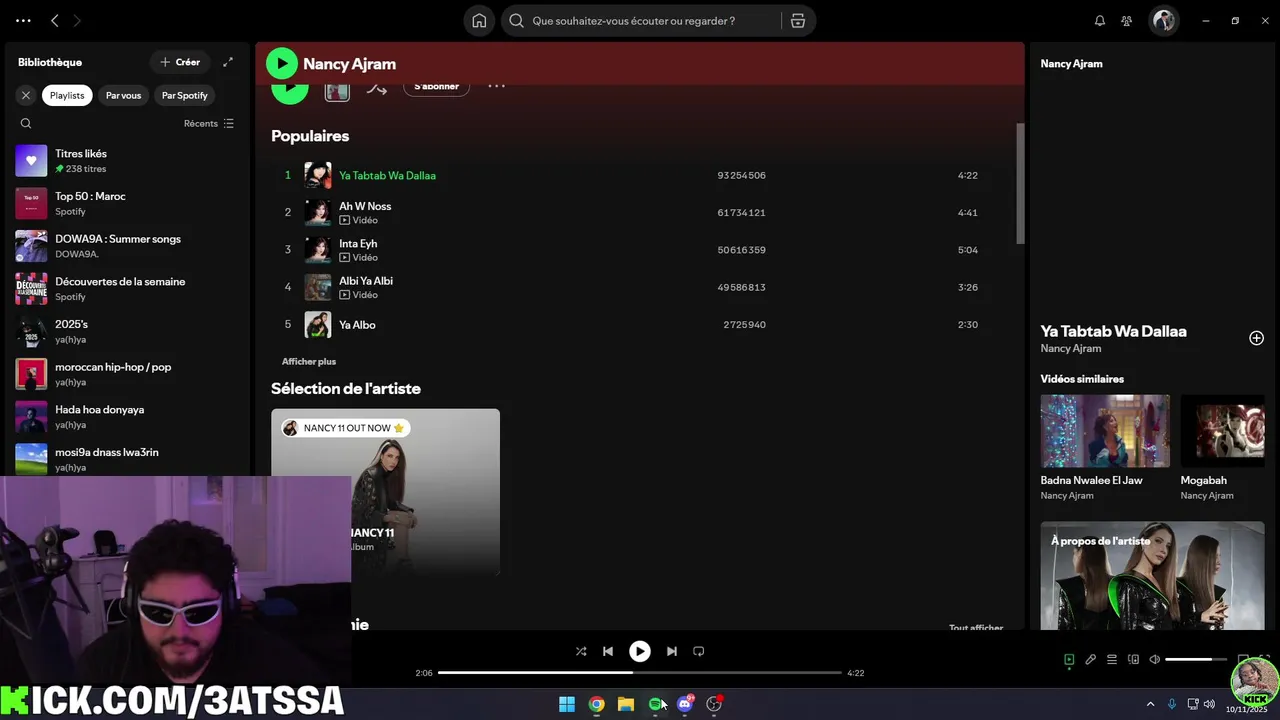This screenshot has width=1280, height=720.
Task: Open the Récents sort dropdown
Action: [209, 124]
